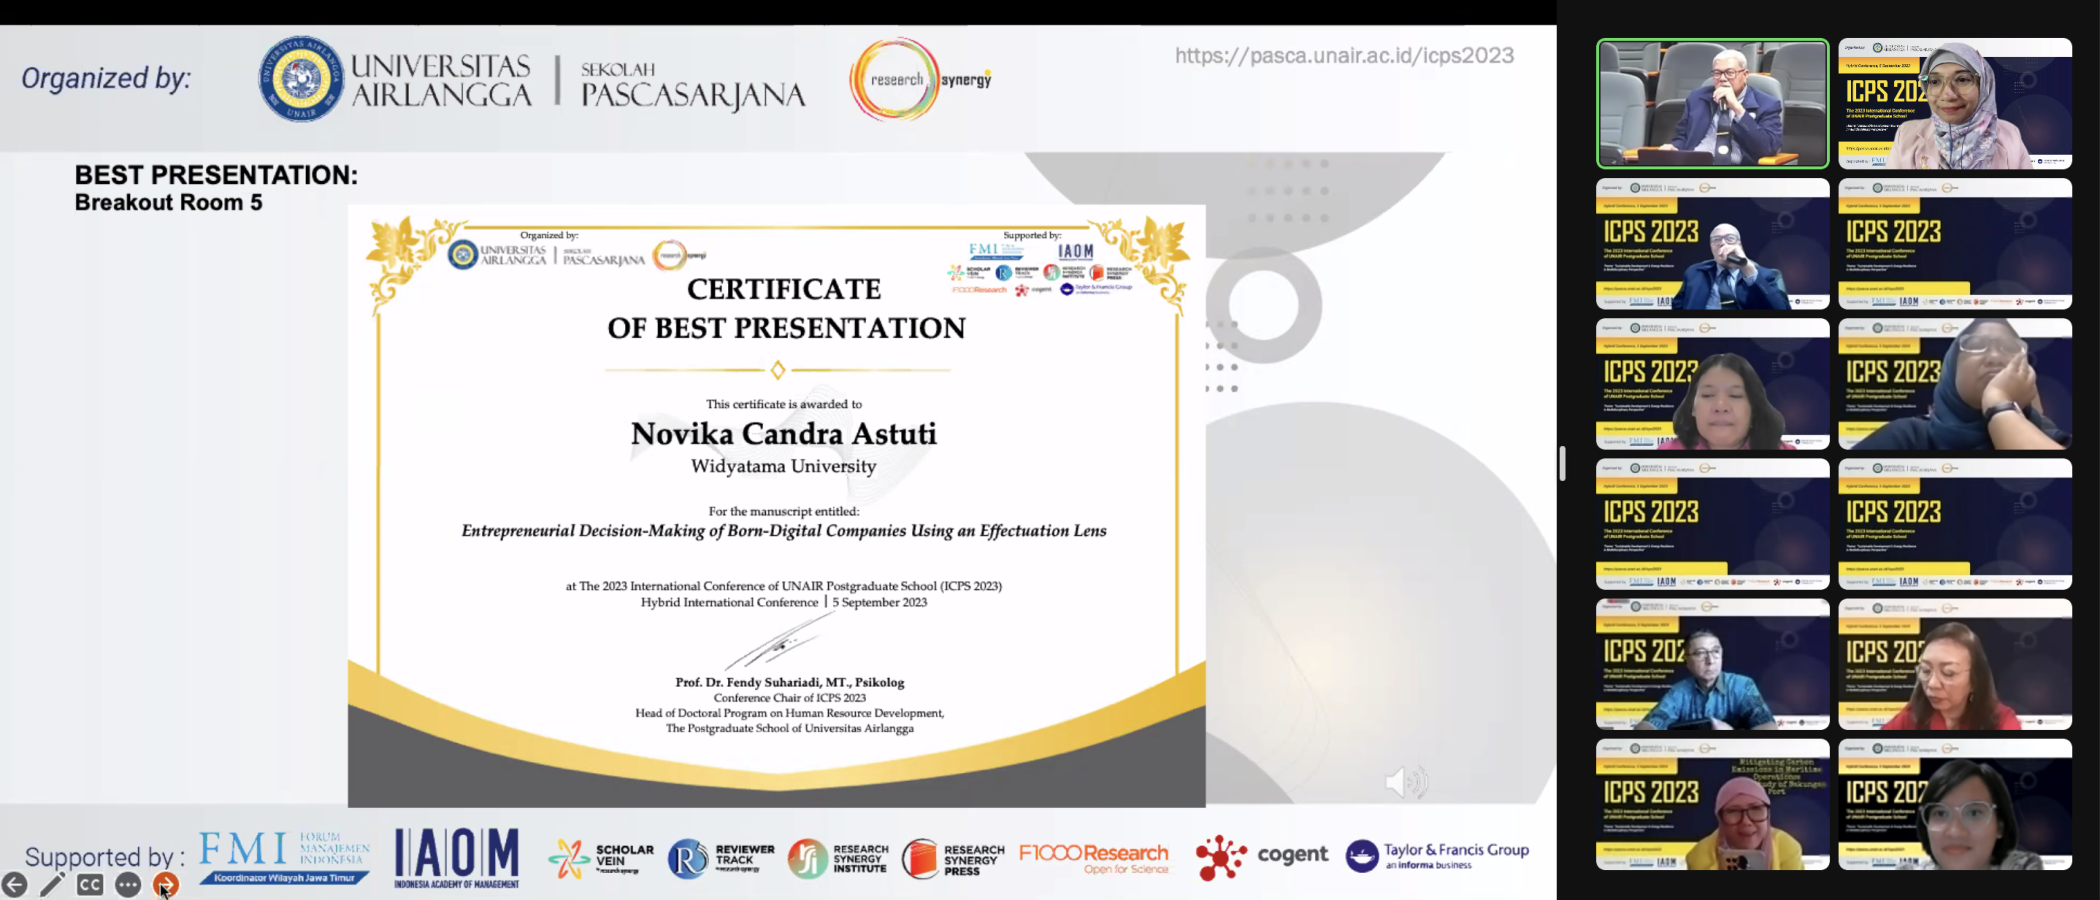Viewport: 2100px width, 900px height.
Task: Click the 'BEST PRESENTATION:' heading
Action: [216, 175]
